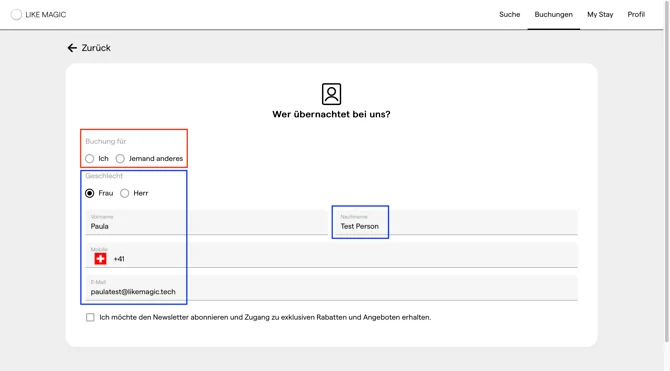
Task: Click the "Geschlecht" label
Action: (104, 176)
